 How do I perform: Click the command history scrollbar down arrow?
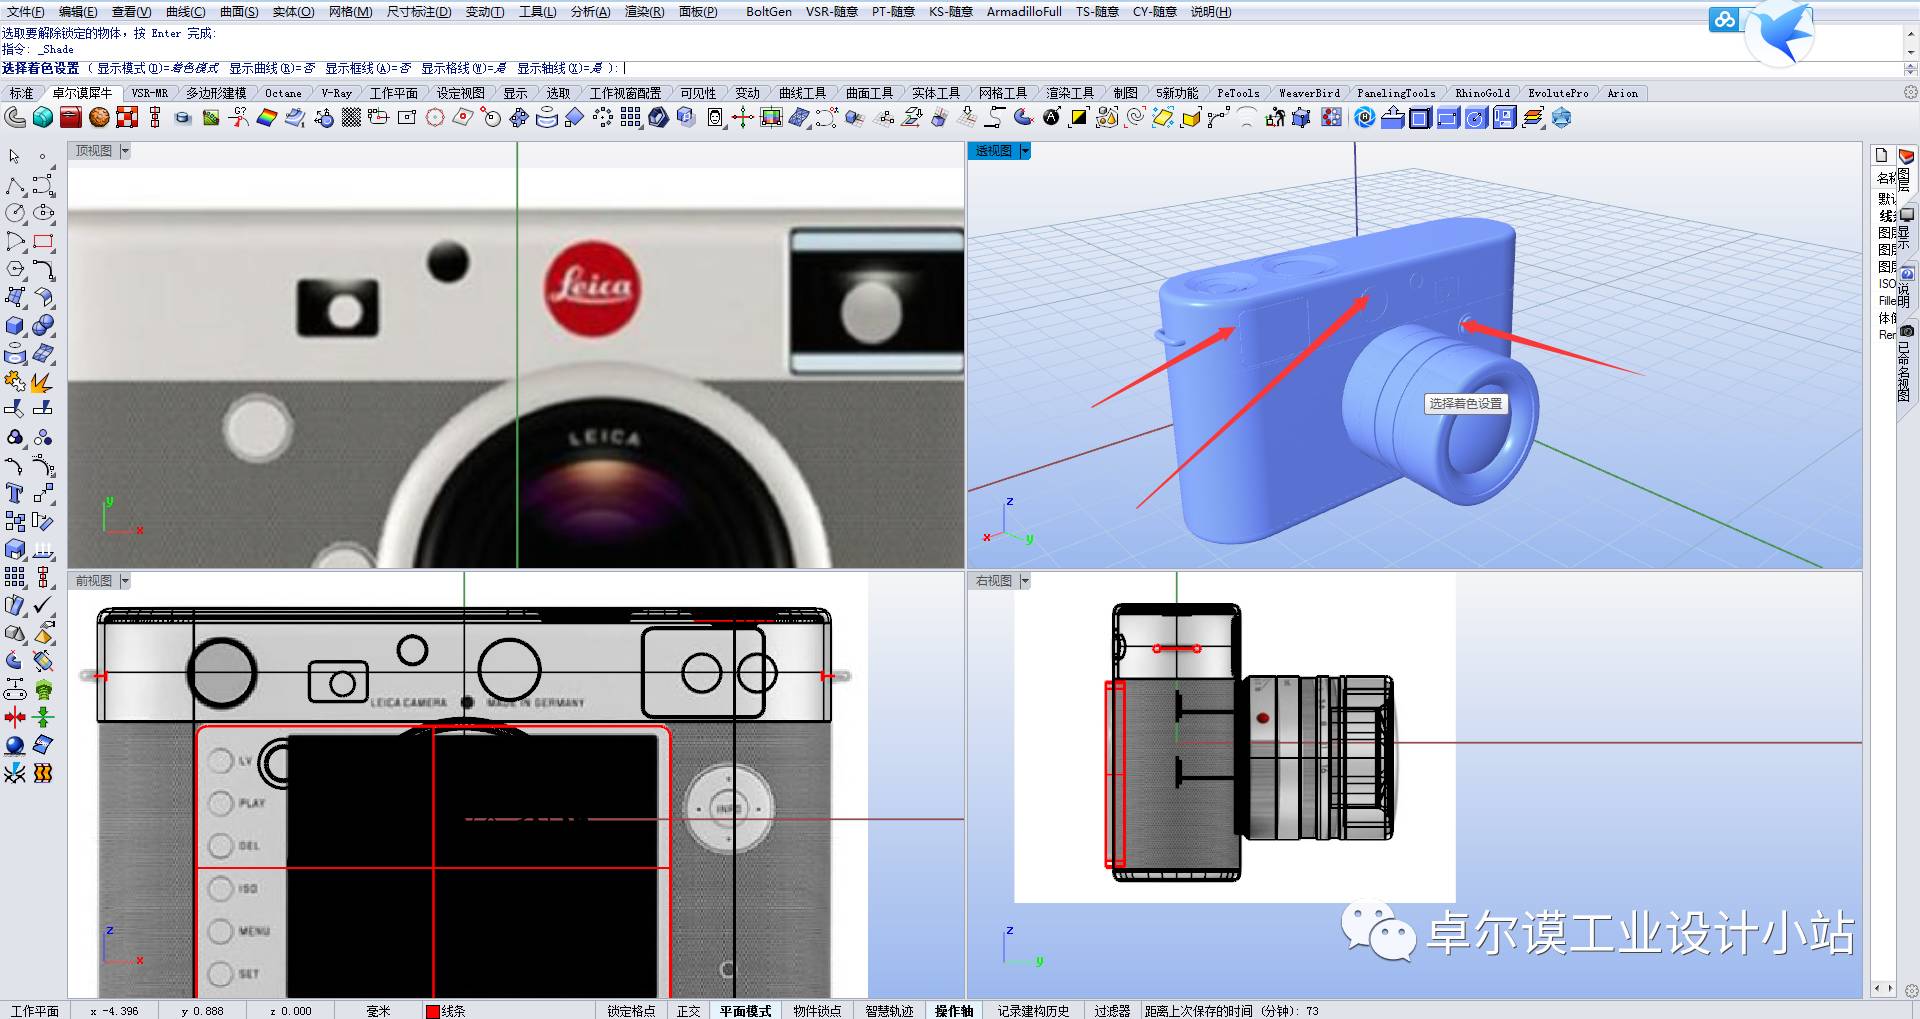1911,52
